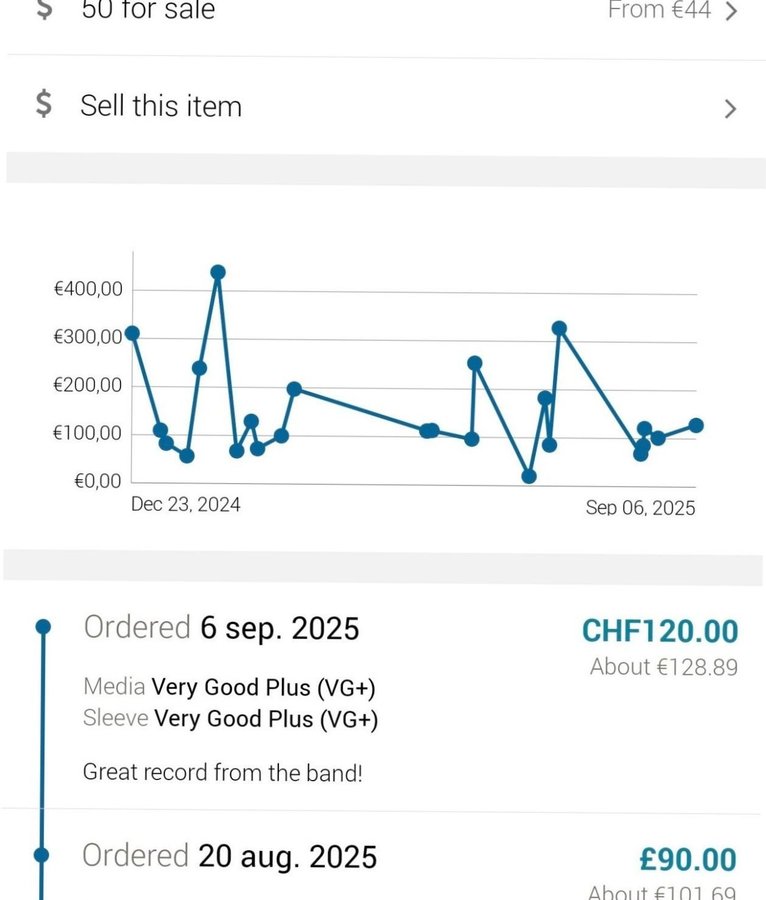The height and width of the screenshot is (900, 766).
Task: Tap the From €44 price text
Action: pos(658,10)
